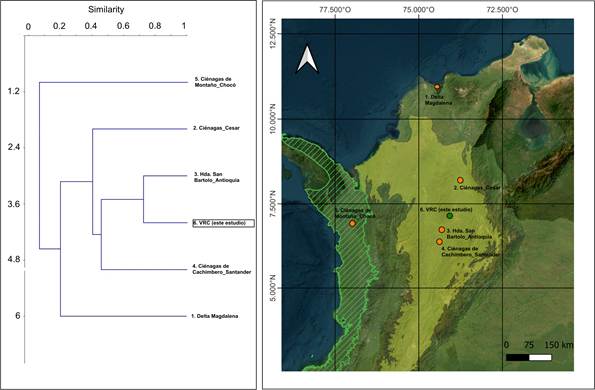The width and height of the screenshot is (595, 390).
Task: Click the 75.000°O longitude label
Action: click(419, 10)
